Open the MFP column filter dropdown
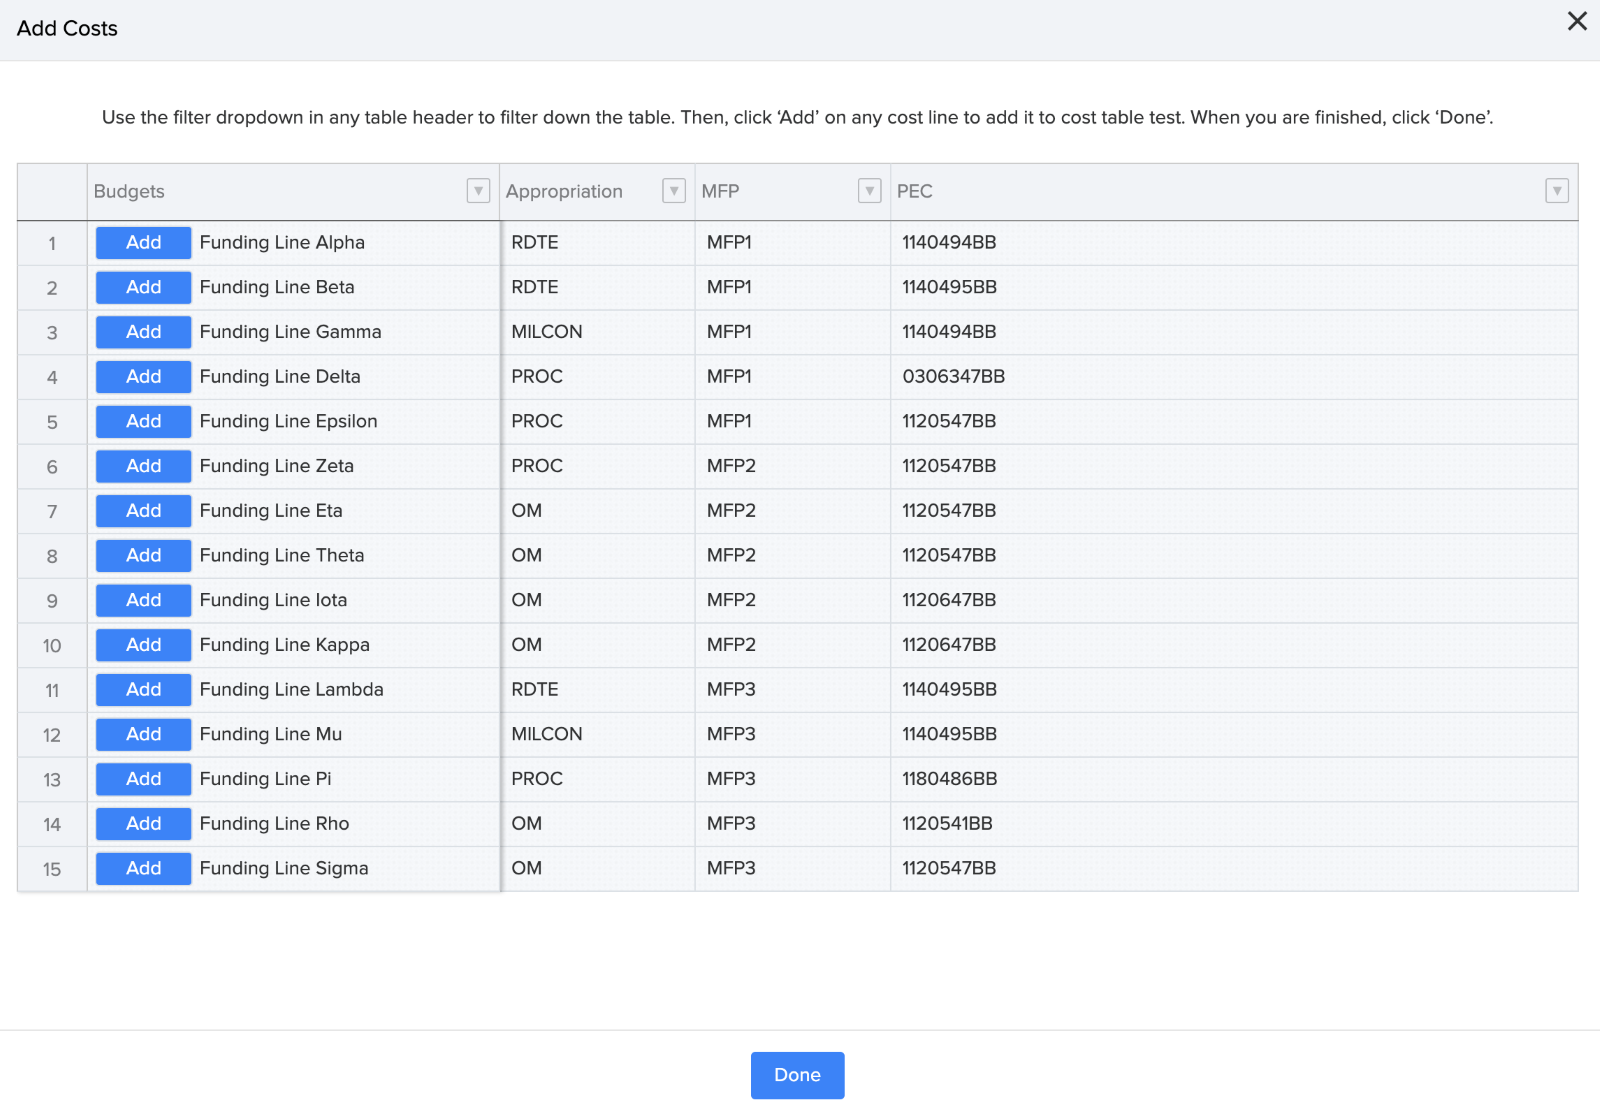This screenshot has height=1112, width=1600. pyautogui.click(x=869, y=191)
